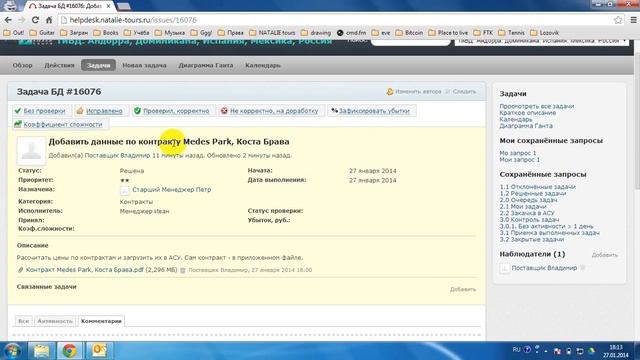Open the Диаграмма Ганта tab

point(206,65)
